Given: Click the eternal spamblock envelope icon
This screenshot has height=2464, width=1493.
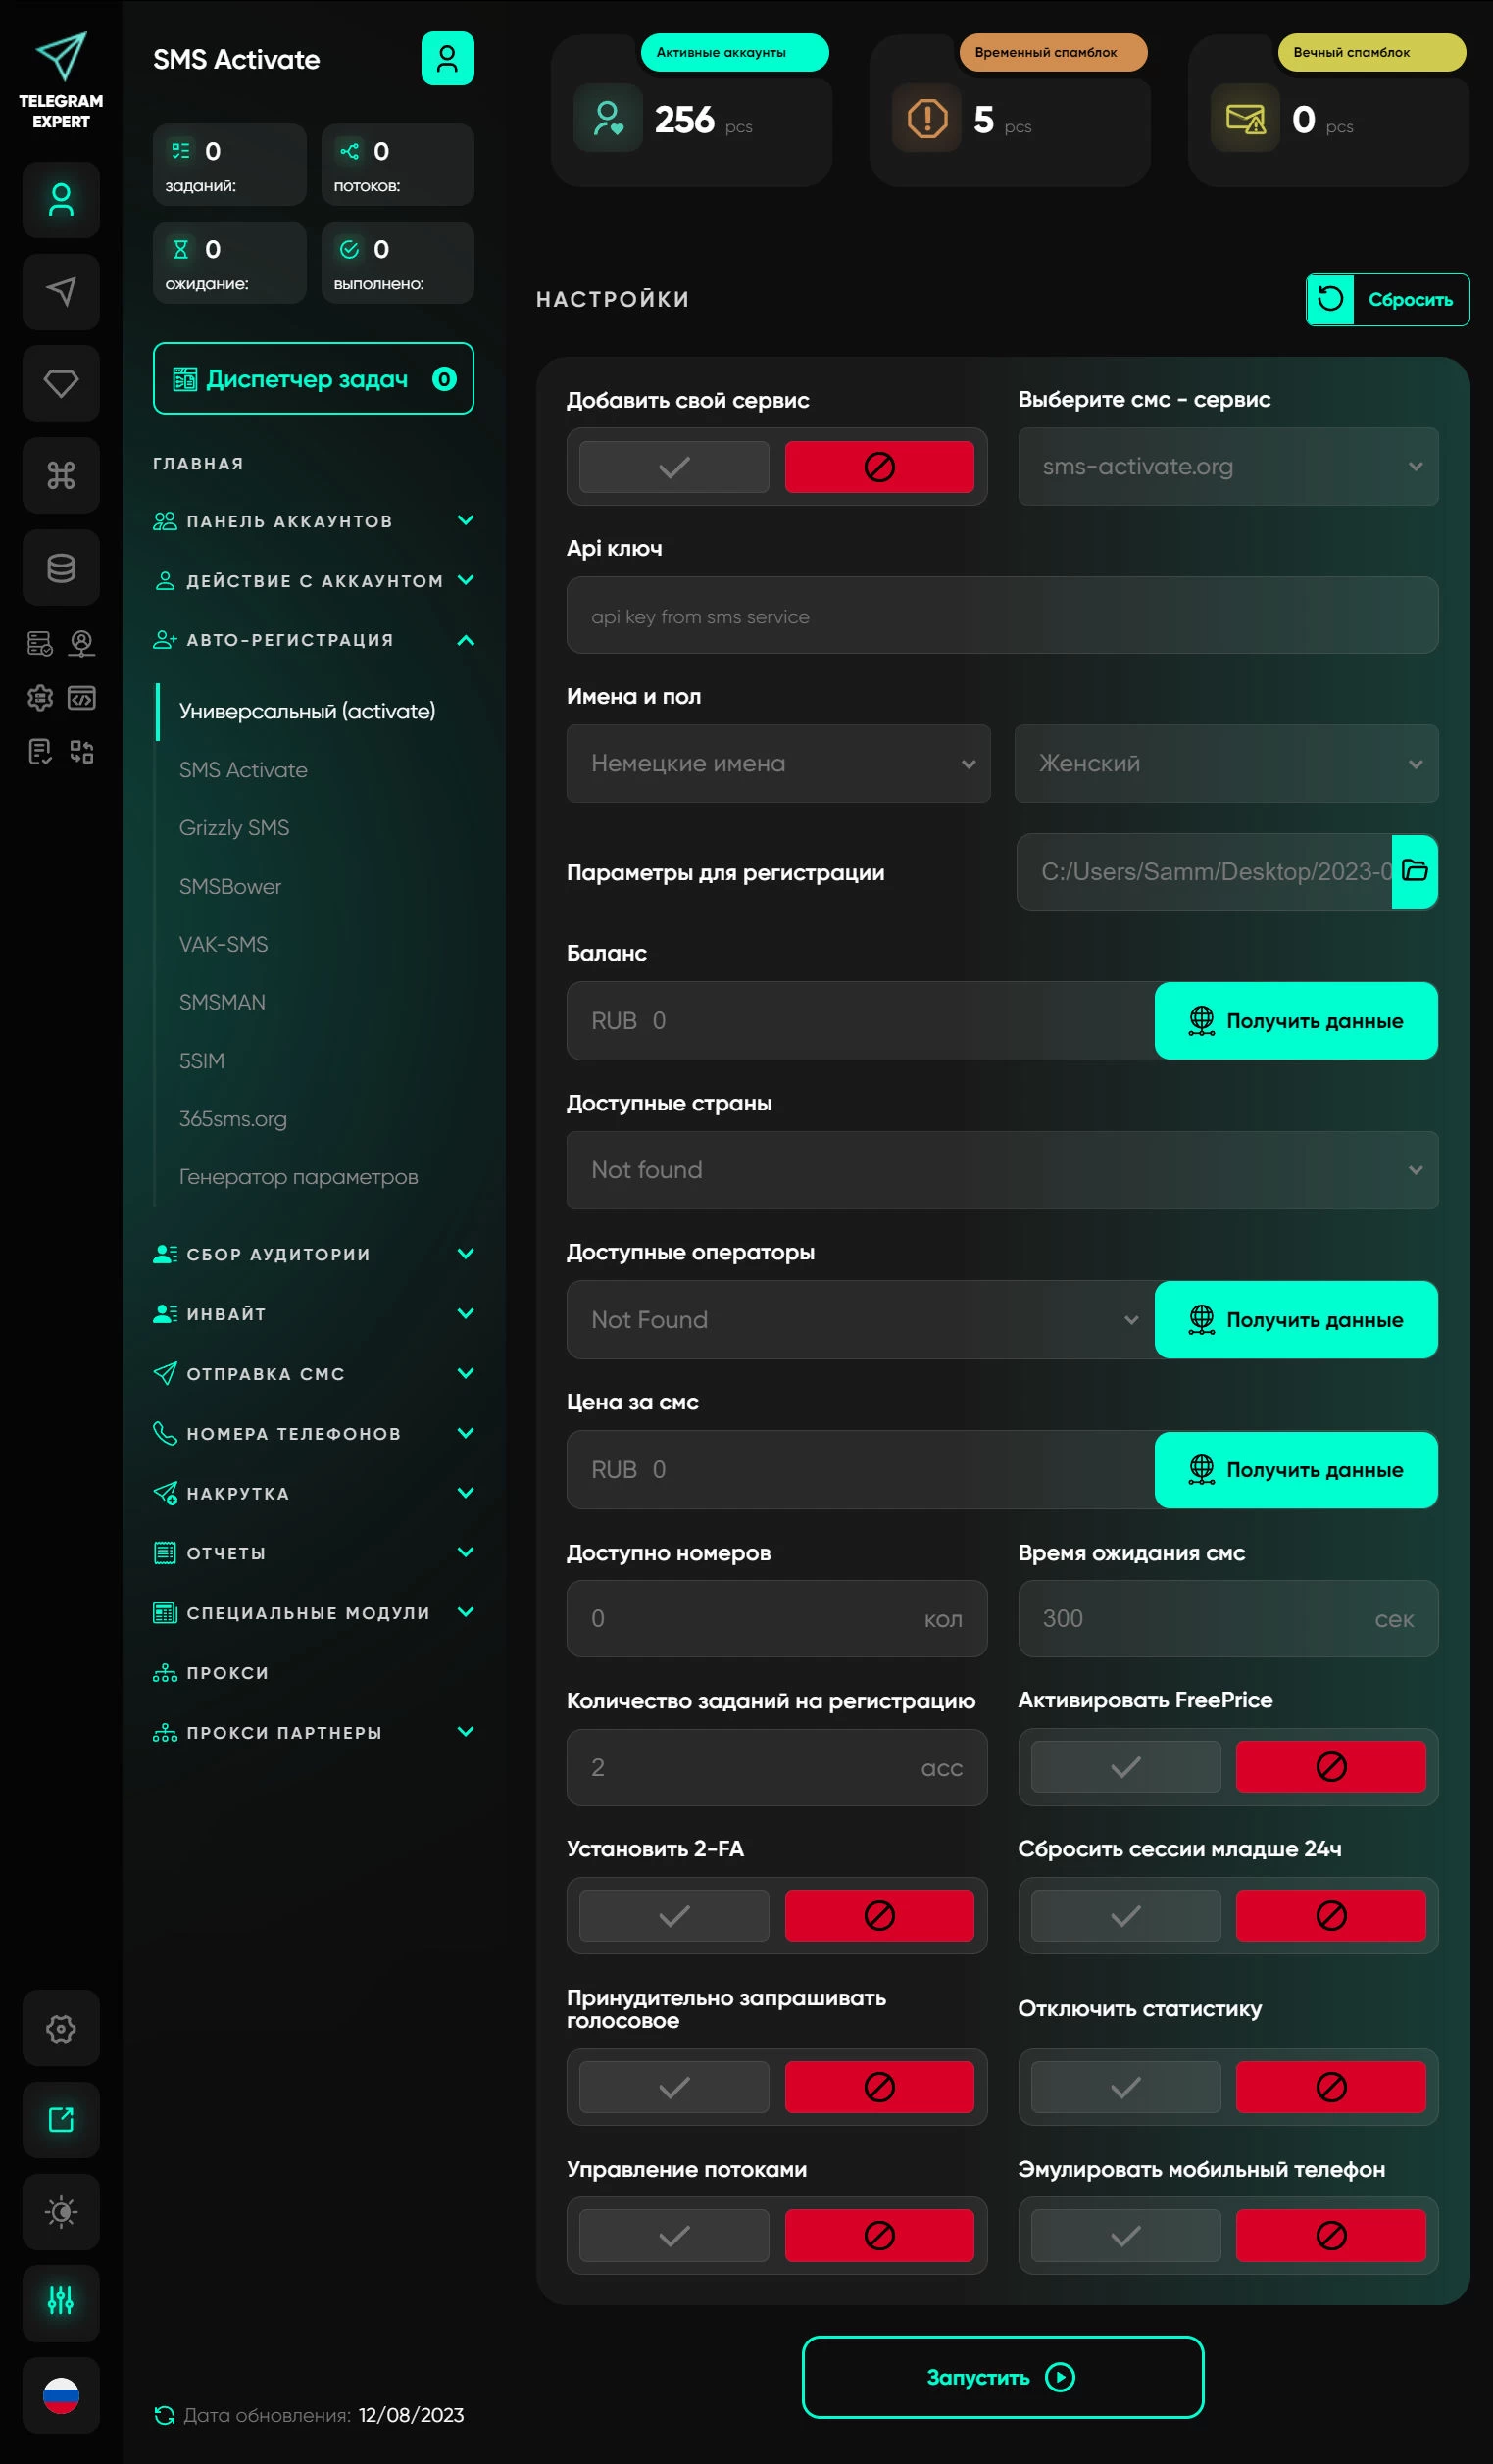Looking at the screenshot, I should coord(1245,118).
